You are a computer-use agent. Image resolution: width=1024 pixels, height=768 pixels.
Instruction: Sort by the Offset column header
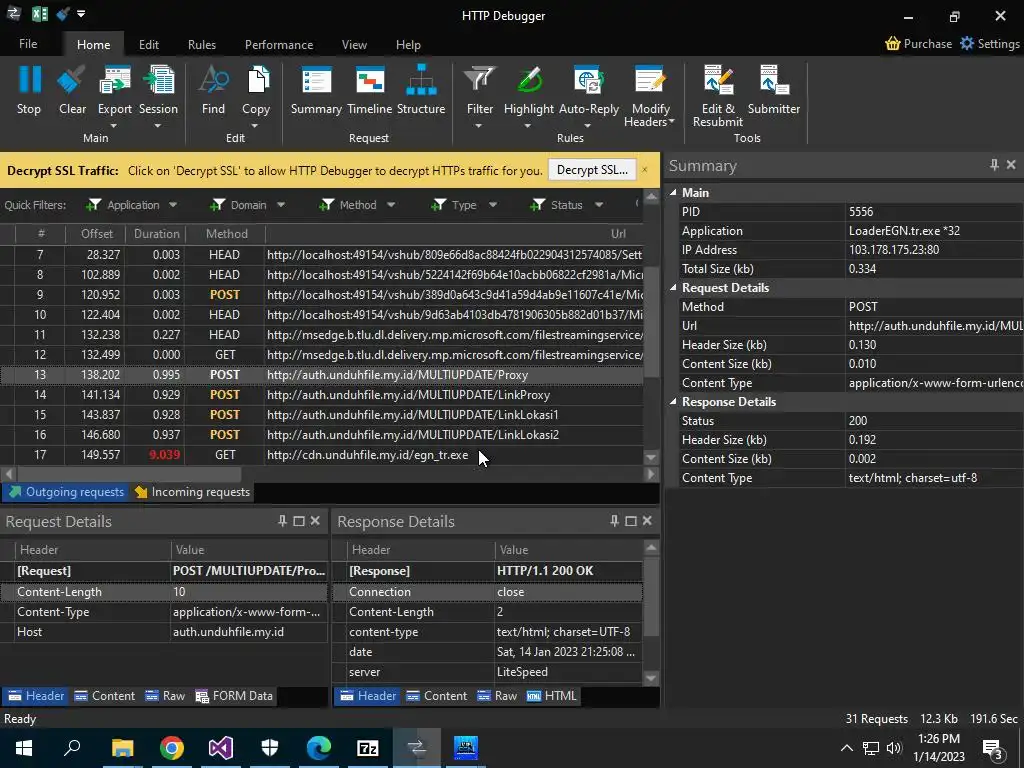tap(97, 234)
